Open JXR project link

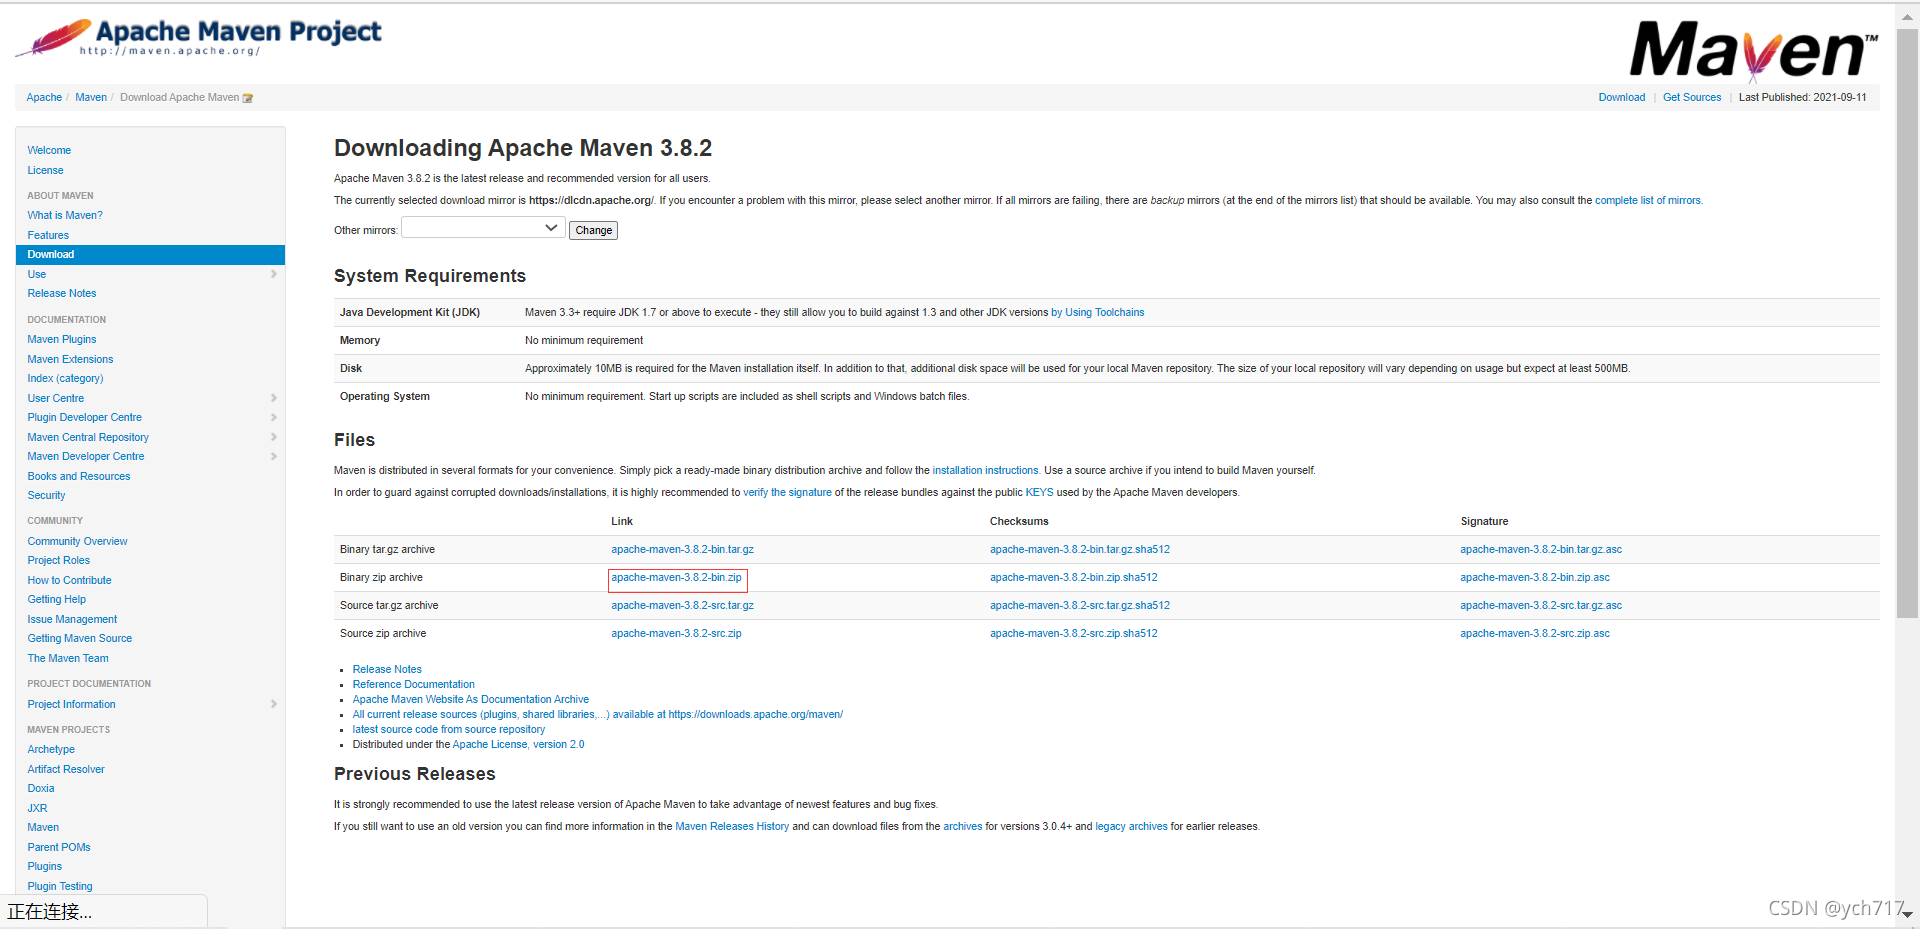pyautogui.click(x=37, y=808)
